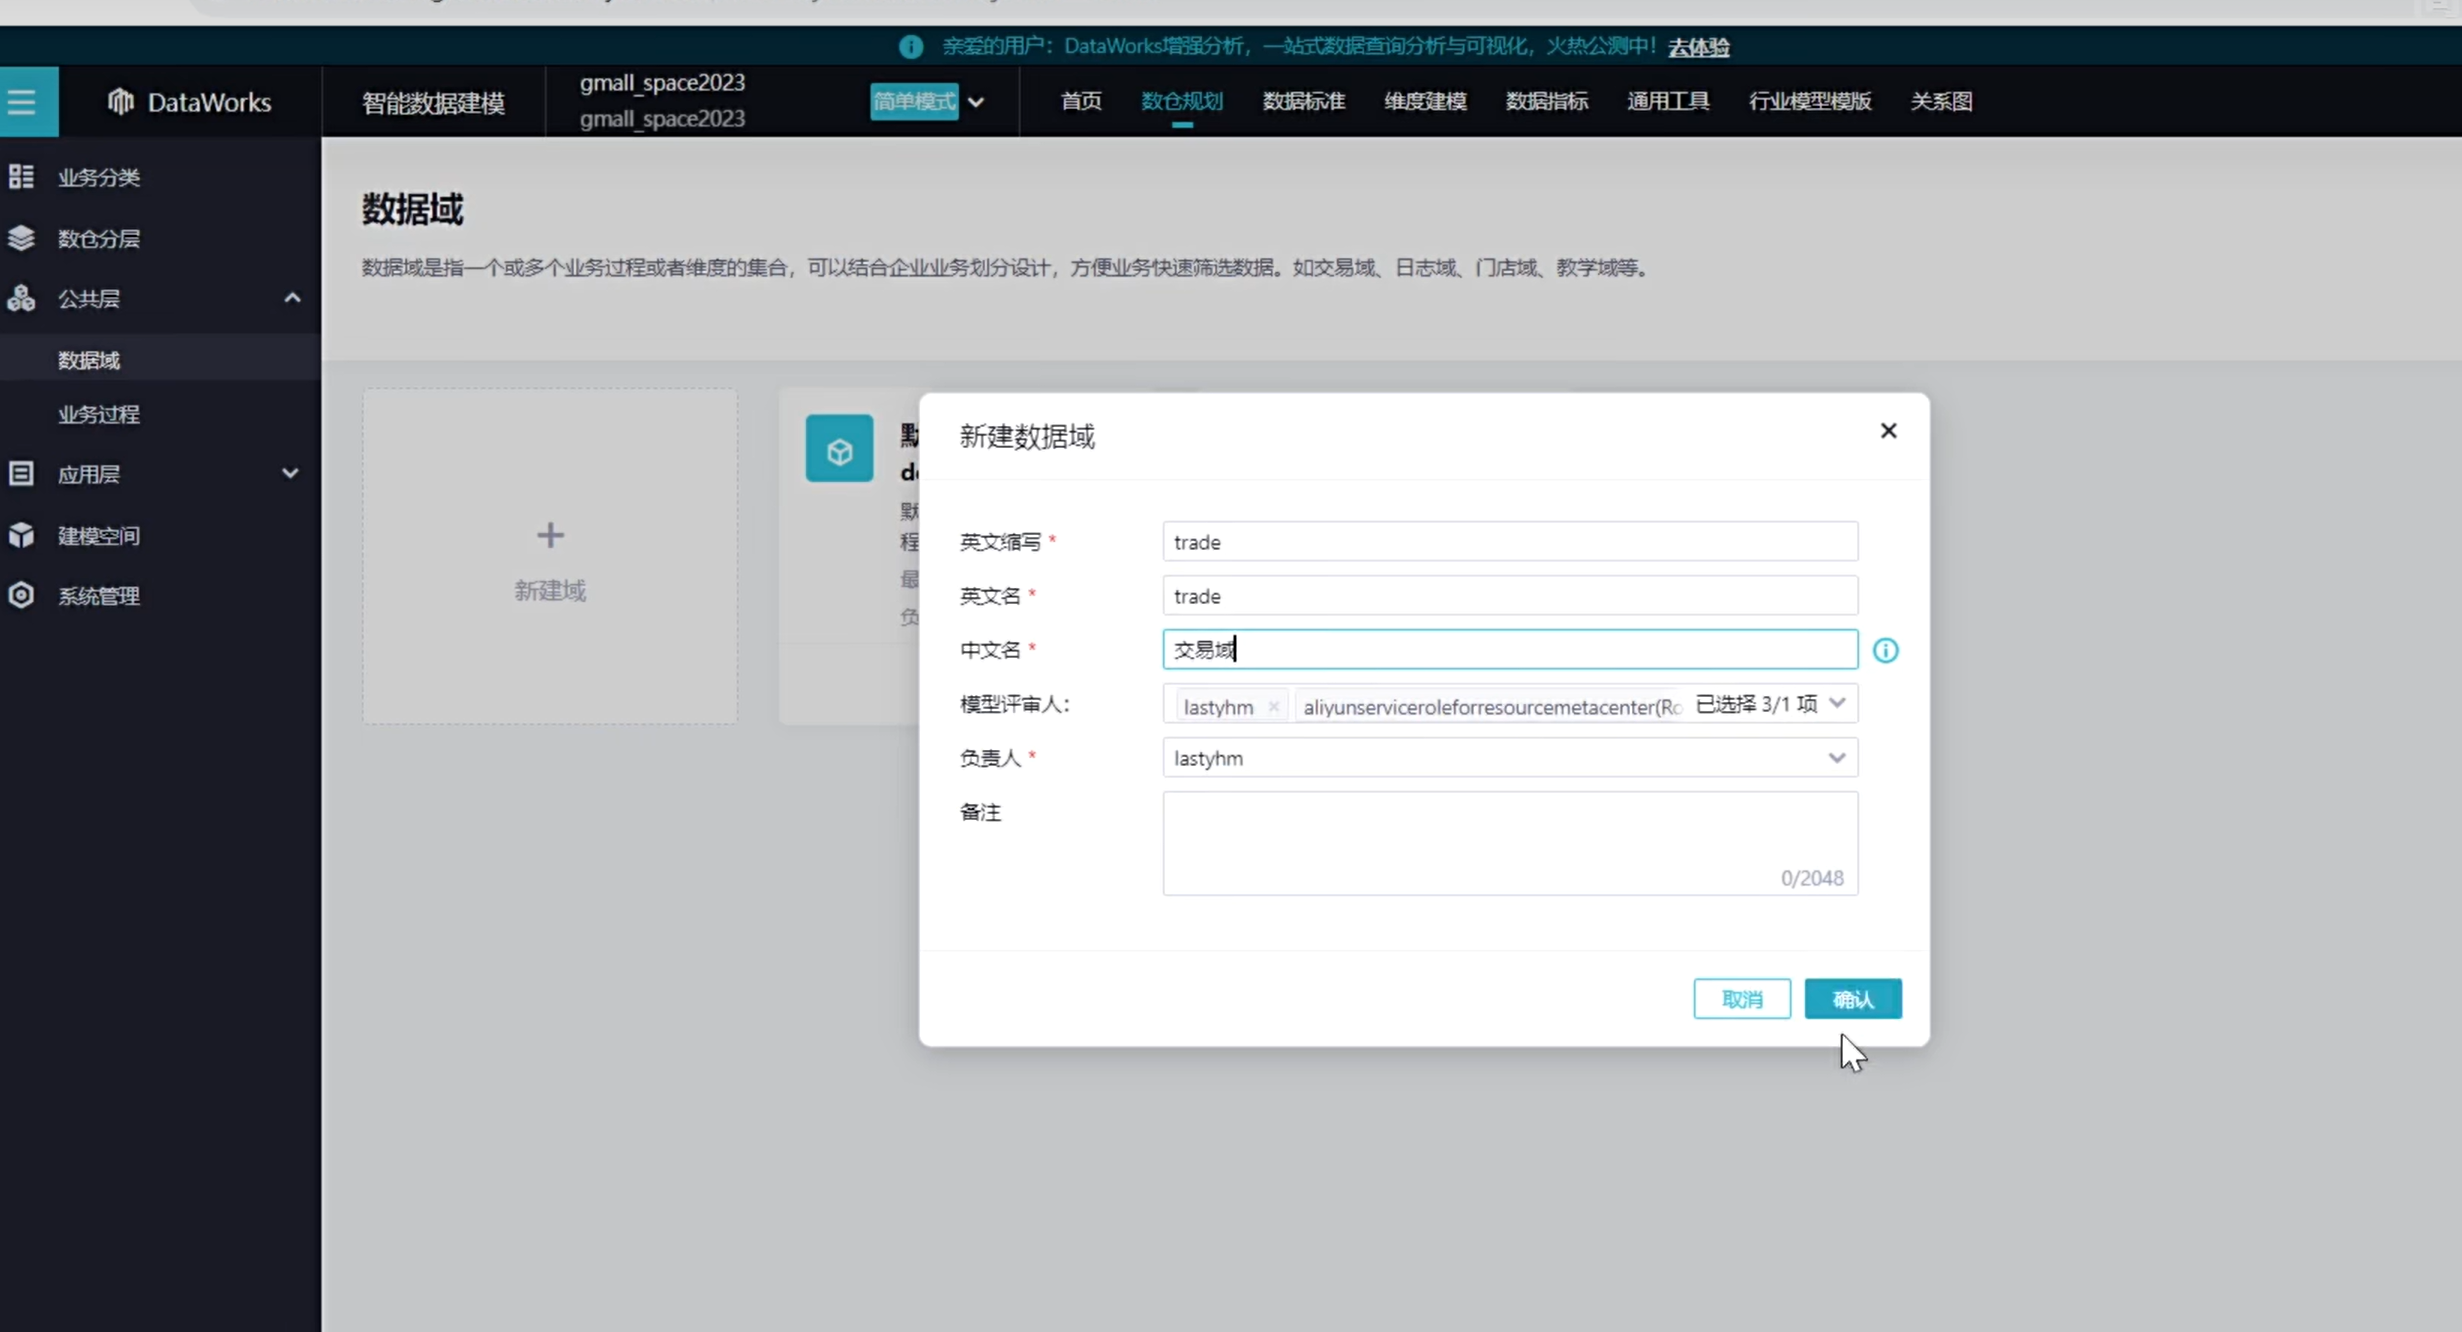Click the hamburger menu icon
The height and width of the screenshot is (1332, 2462).
(22, 102)
